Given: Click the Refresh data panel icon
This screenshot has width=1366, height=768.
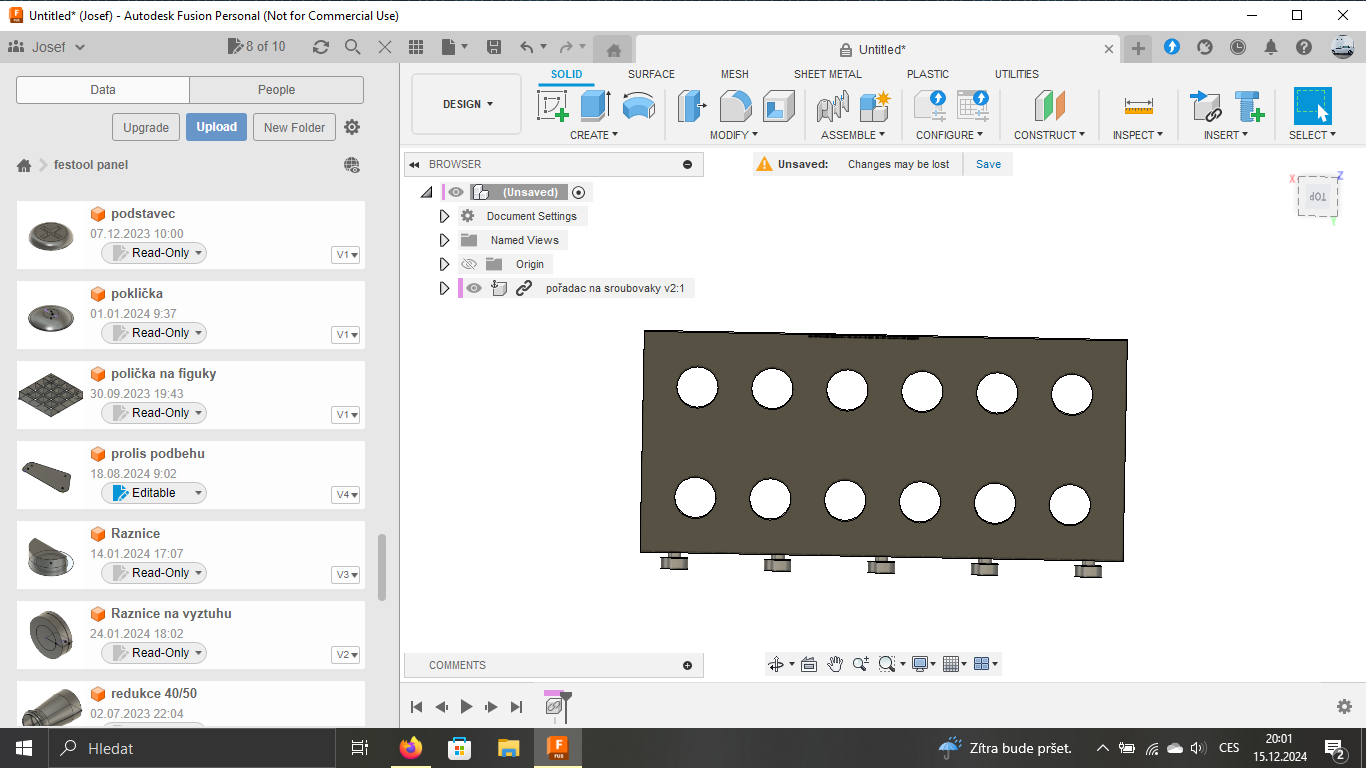Looking at the screenshot, I should pos(321,47).
